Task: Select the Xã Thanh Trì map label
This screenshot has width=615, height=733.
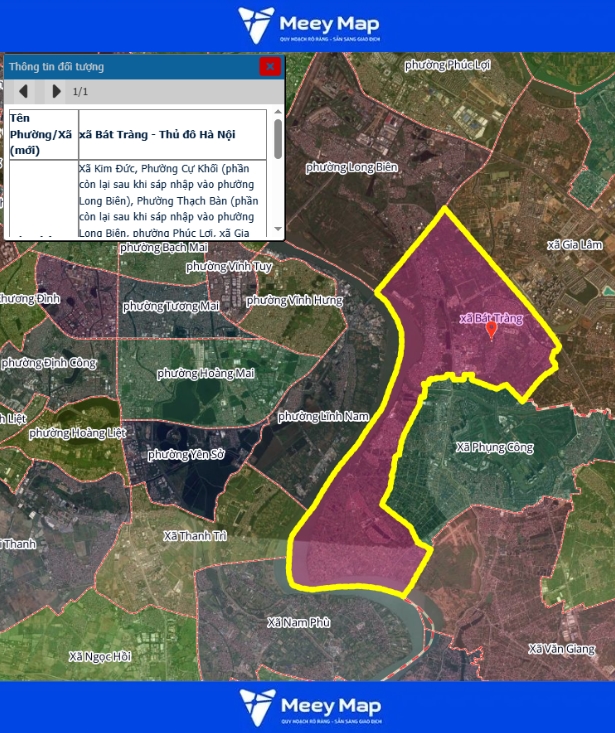Action: (x=195, y=537)
